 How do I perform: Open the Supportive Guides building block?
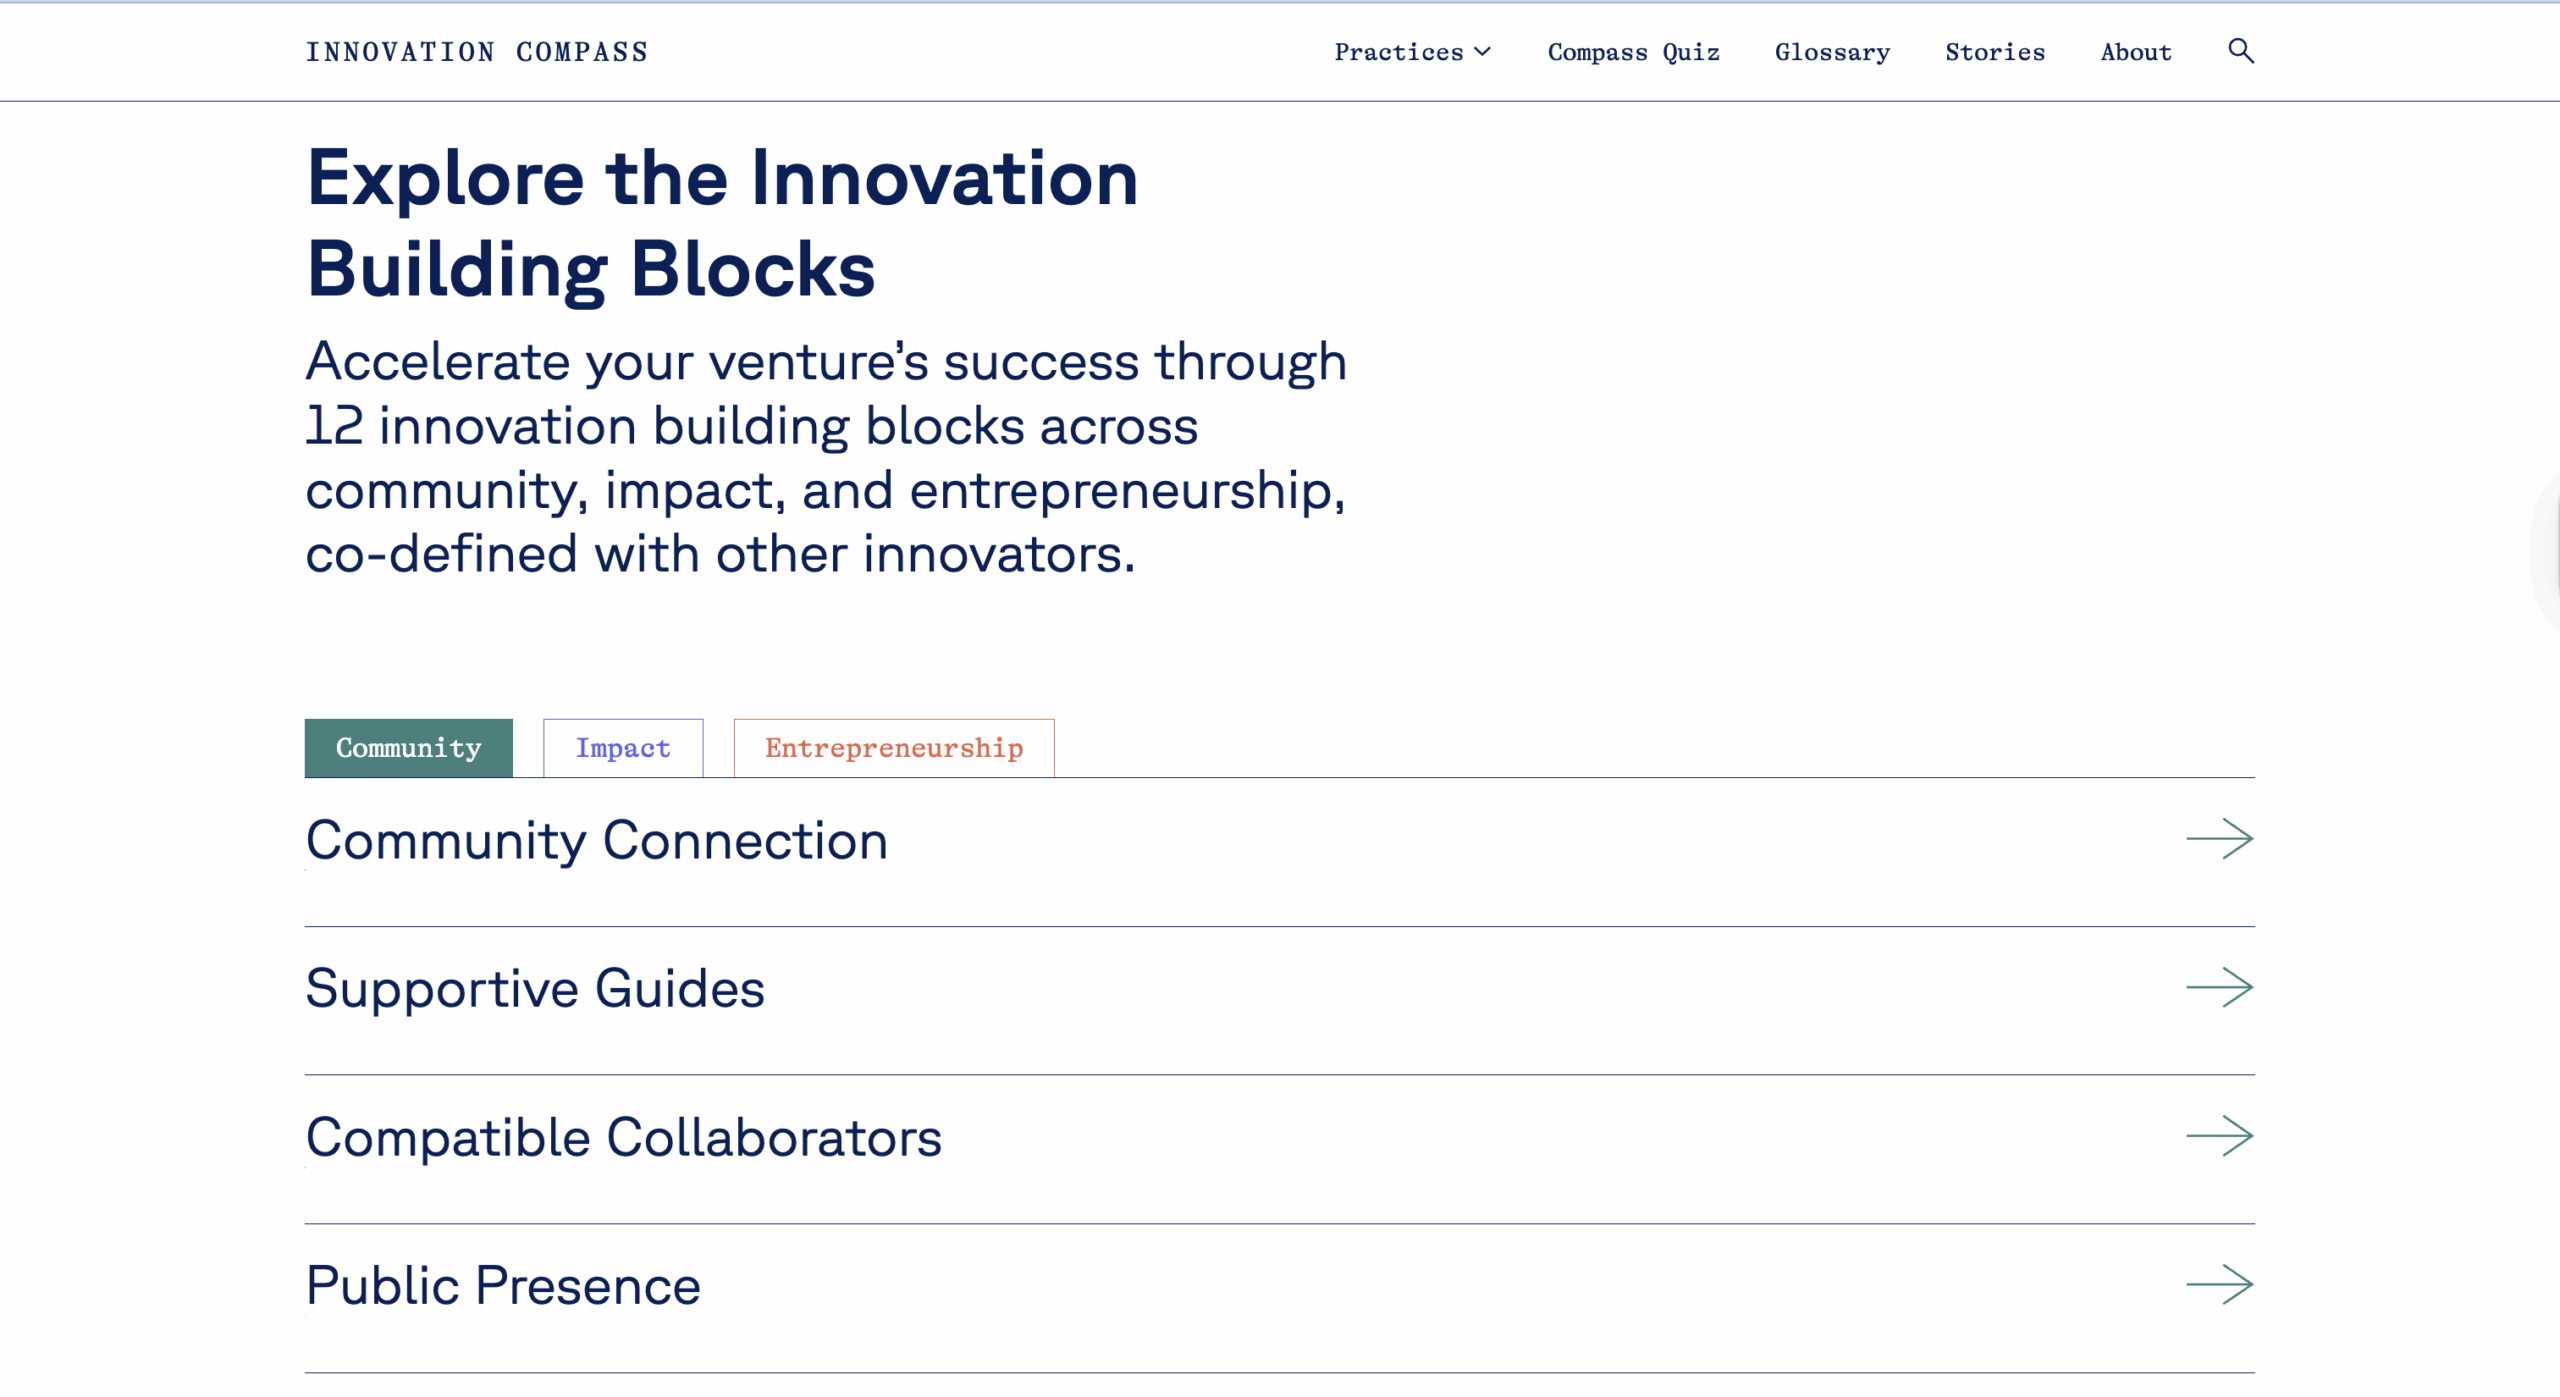click(x=535, y=988)
